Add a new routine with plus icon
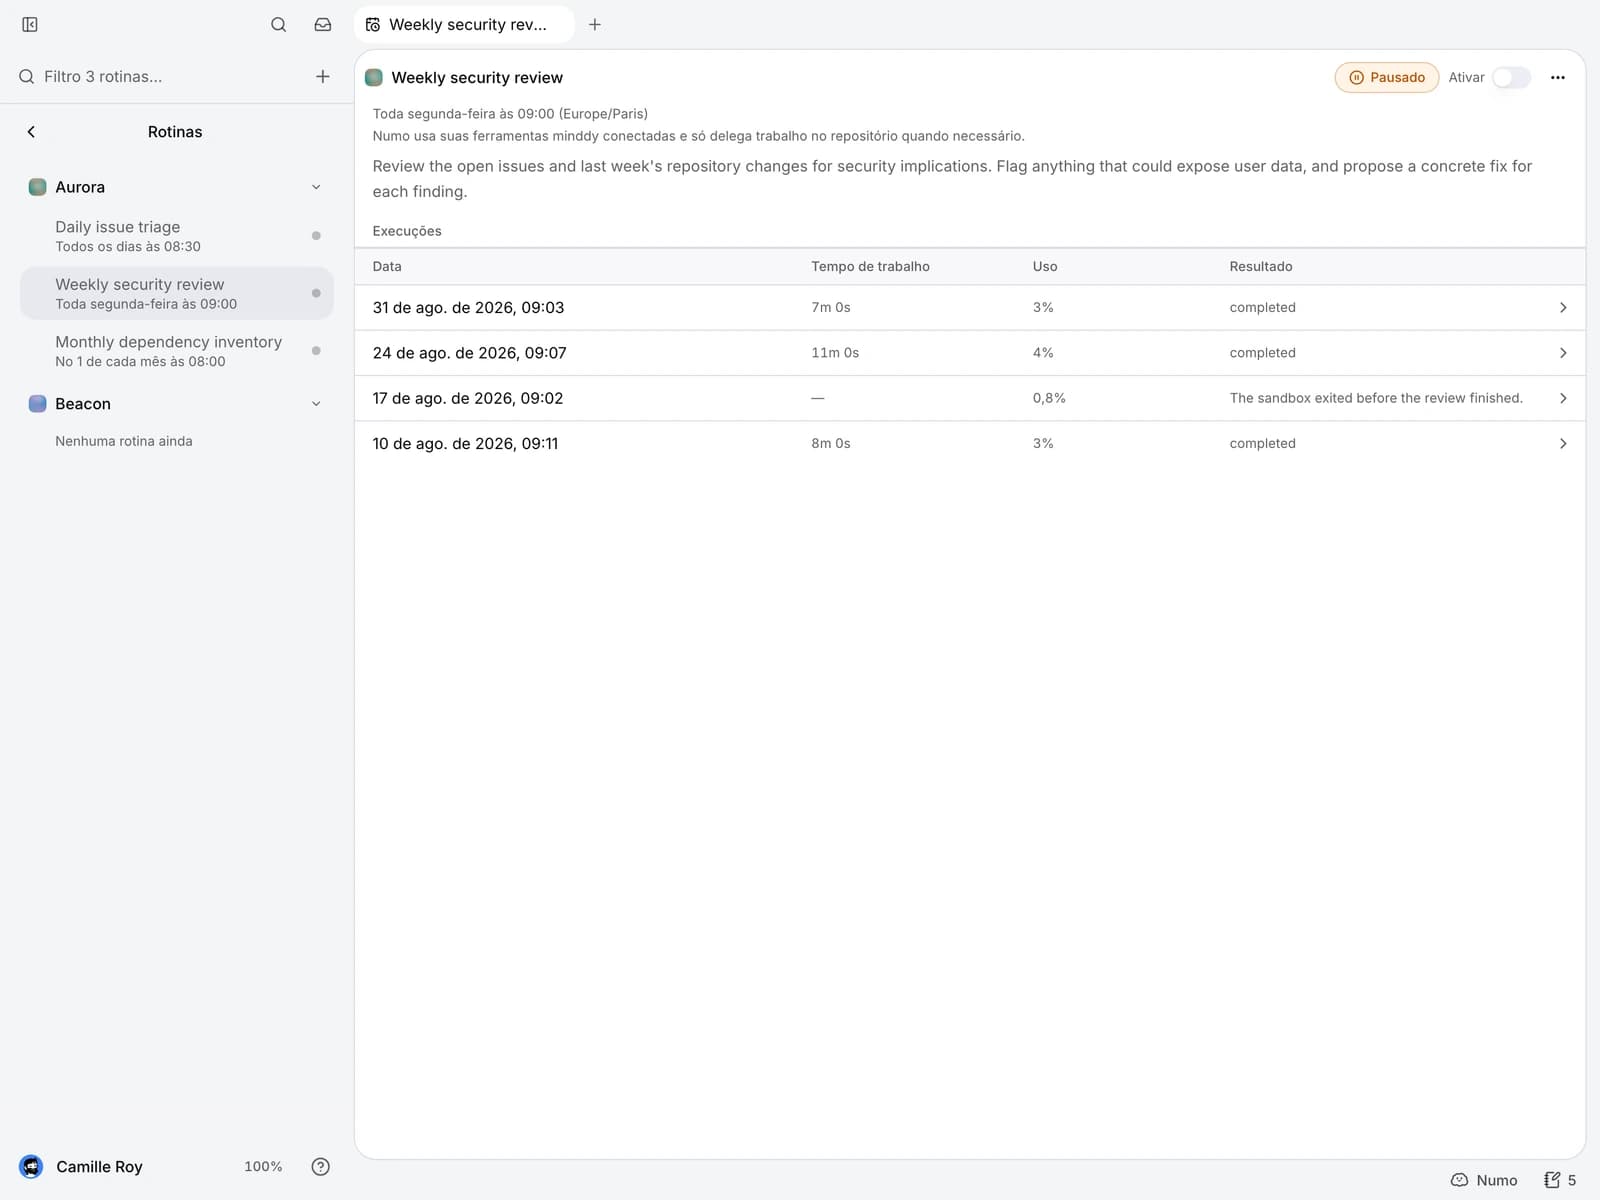The height and width of the screenshot is (1200, 1600). (323, 76)
